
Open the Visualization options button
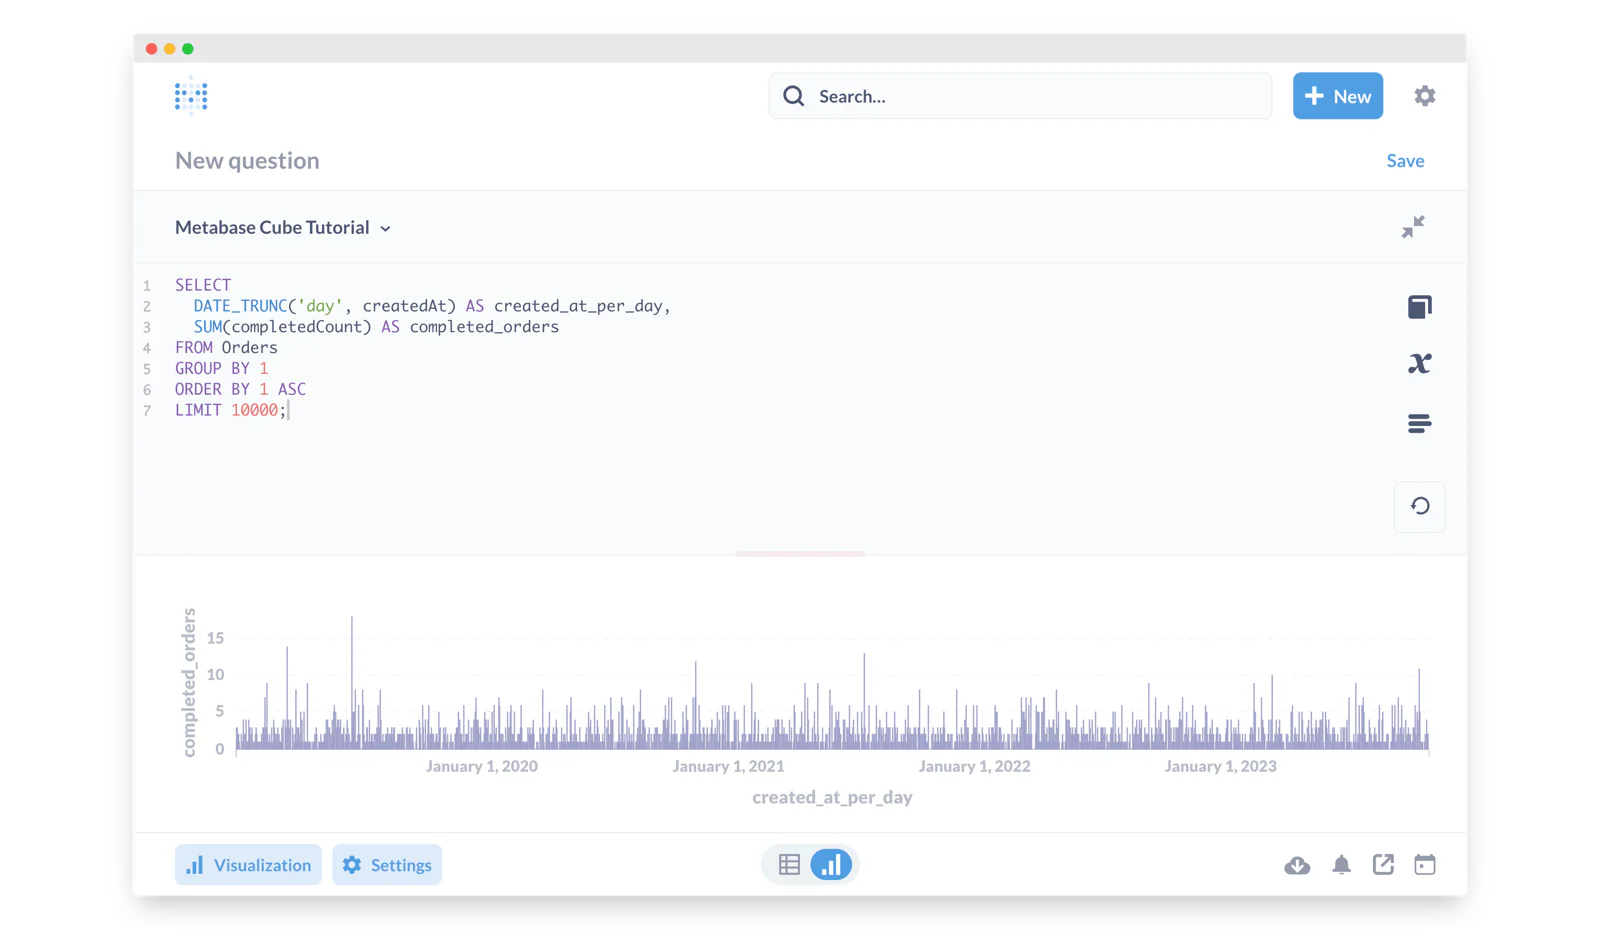coord(248,865)
